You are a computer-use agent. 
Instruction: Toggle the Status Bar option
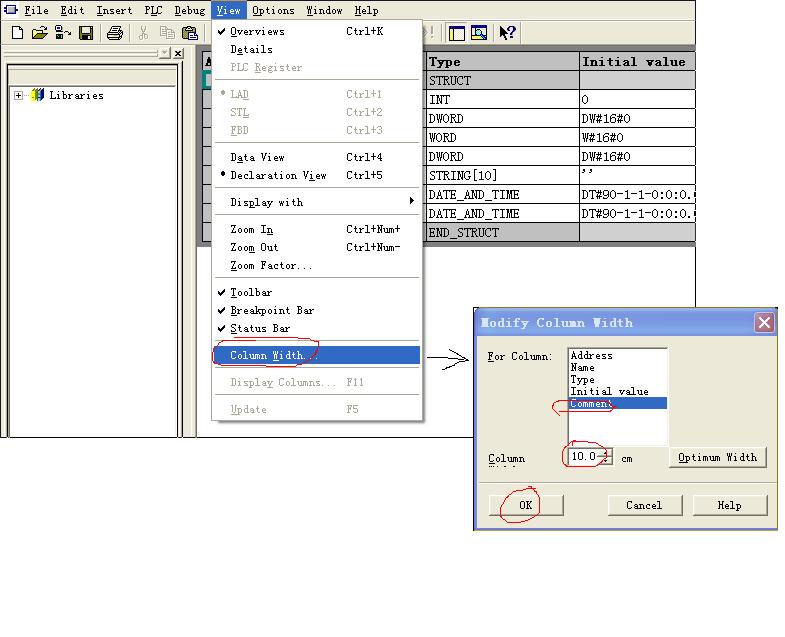point(317,328)
